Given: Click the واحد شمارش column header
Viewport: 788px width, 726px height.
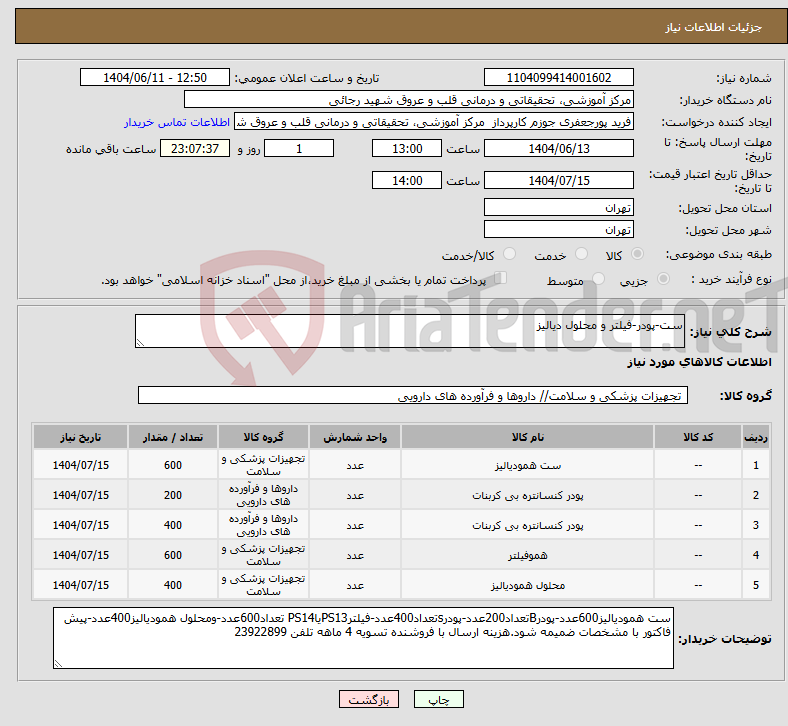Looking at the screenshot, I should point(355,437).
